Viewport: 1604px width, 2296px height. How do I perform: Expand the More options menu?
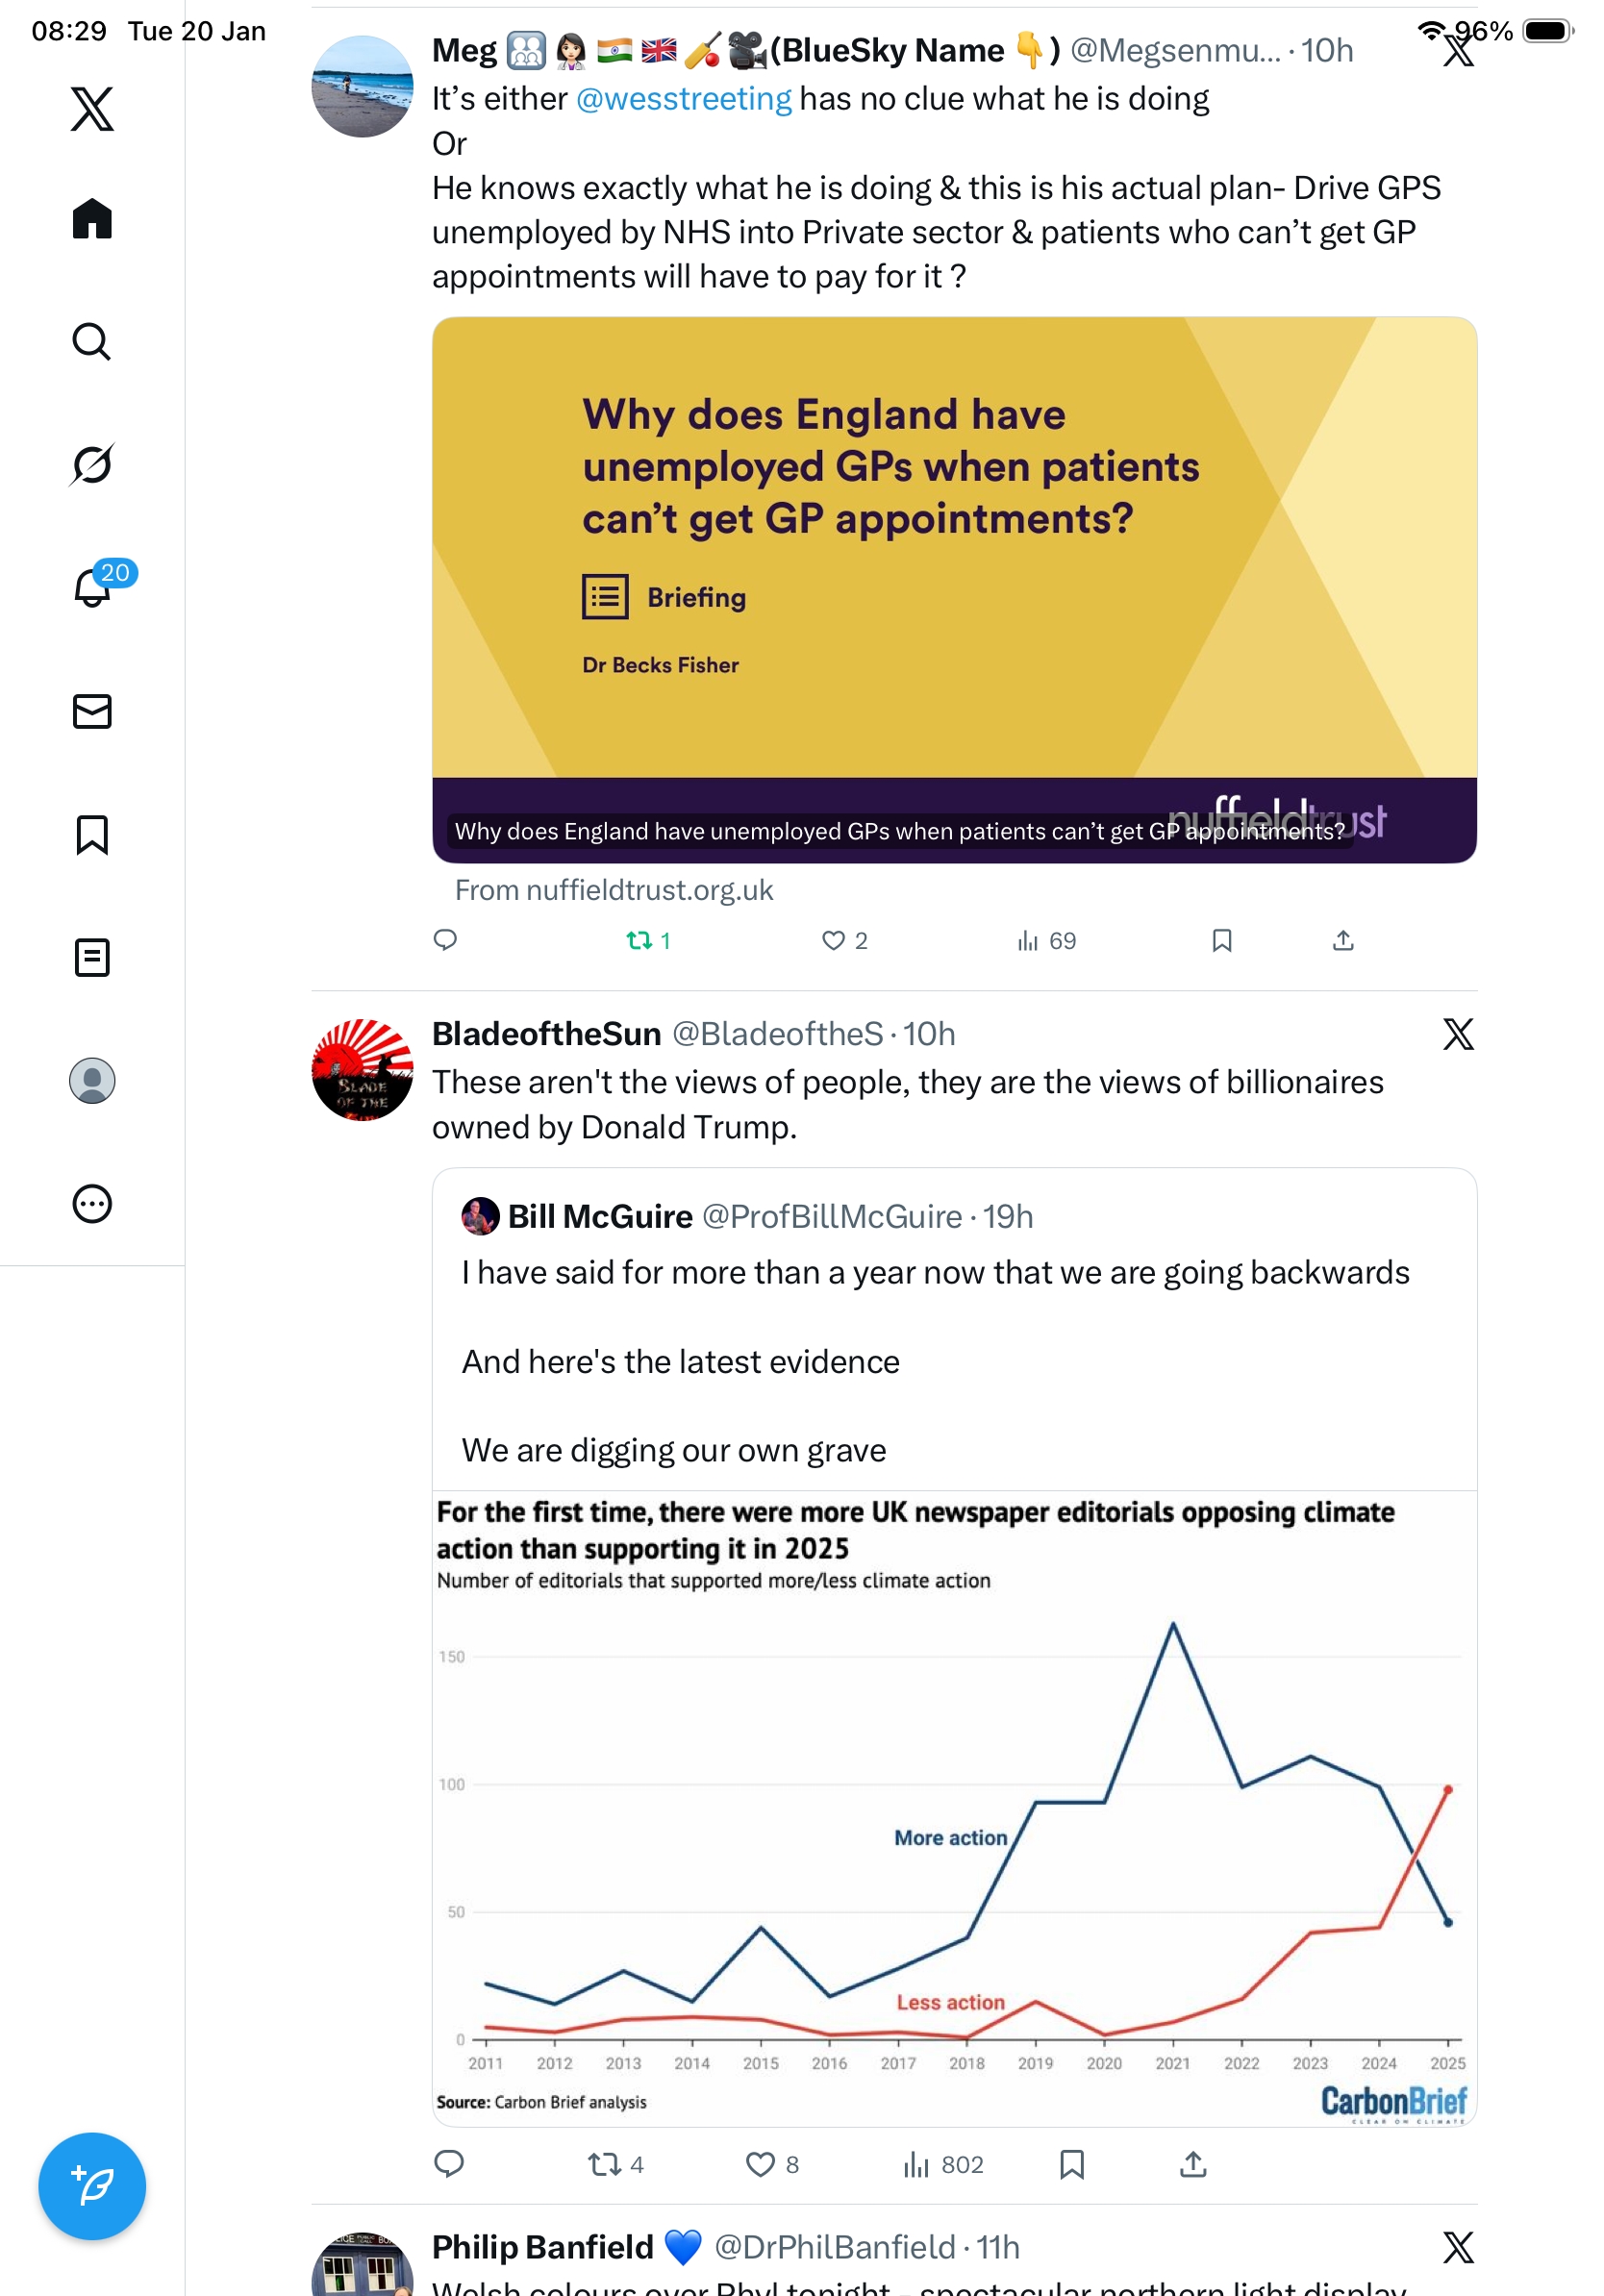pos(92,1204)
